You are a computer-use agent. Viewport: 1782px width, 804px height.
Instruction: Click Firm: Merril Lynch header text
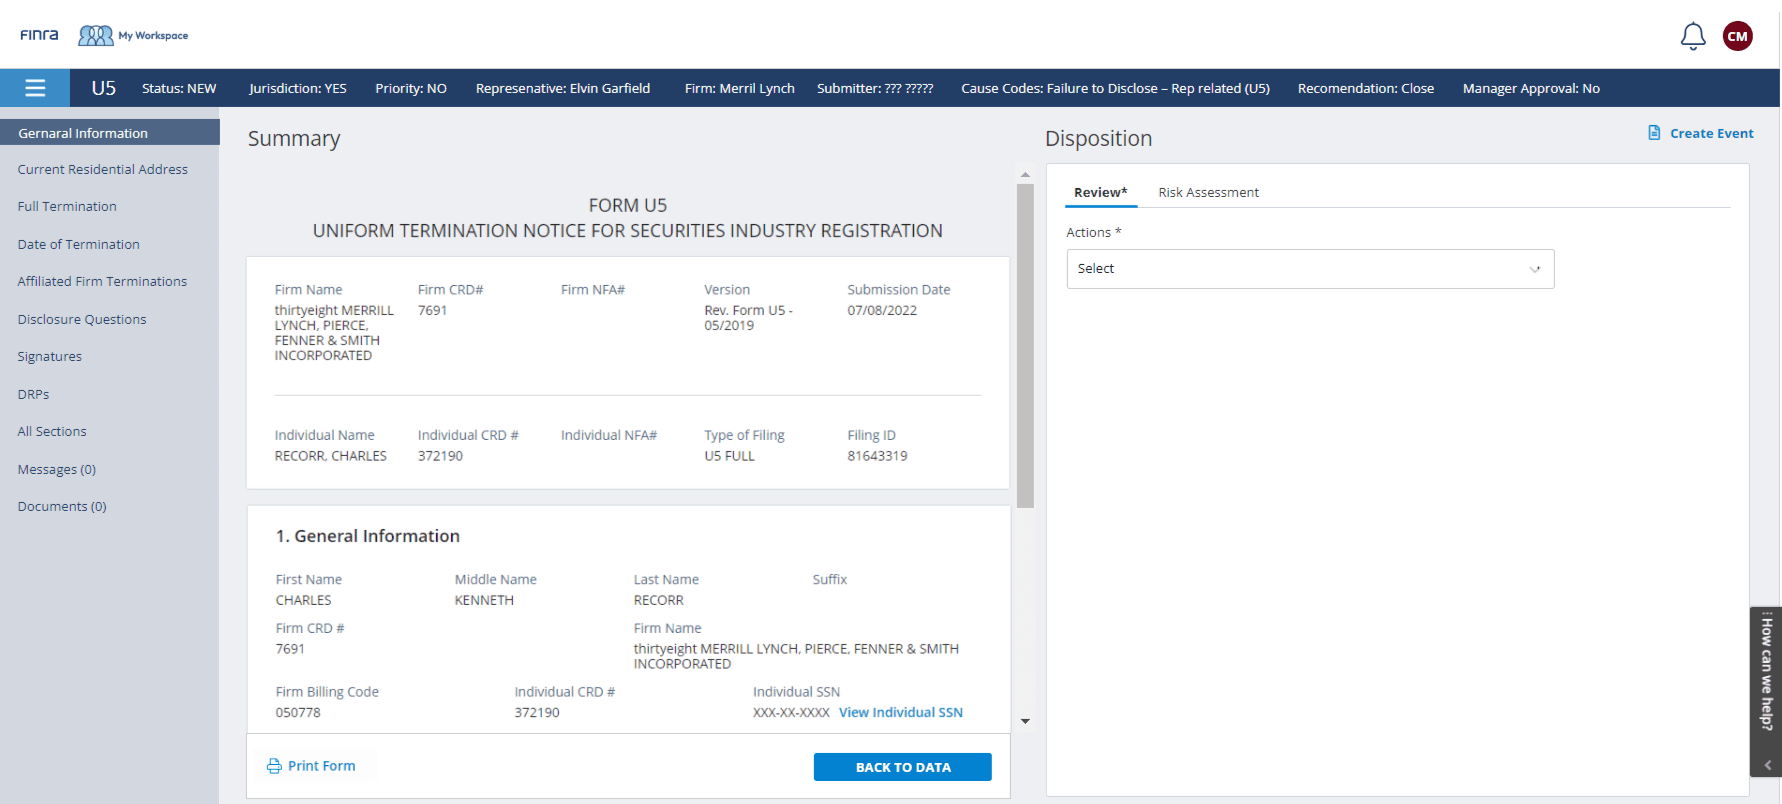tap(740, 88)
